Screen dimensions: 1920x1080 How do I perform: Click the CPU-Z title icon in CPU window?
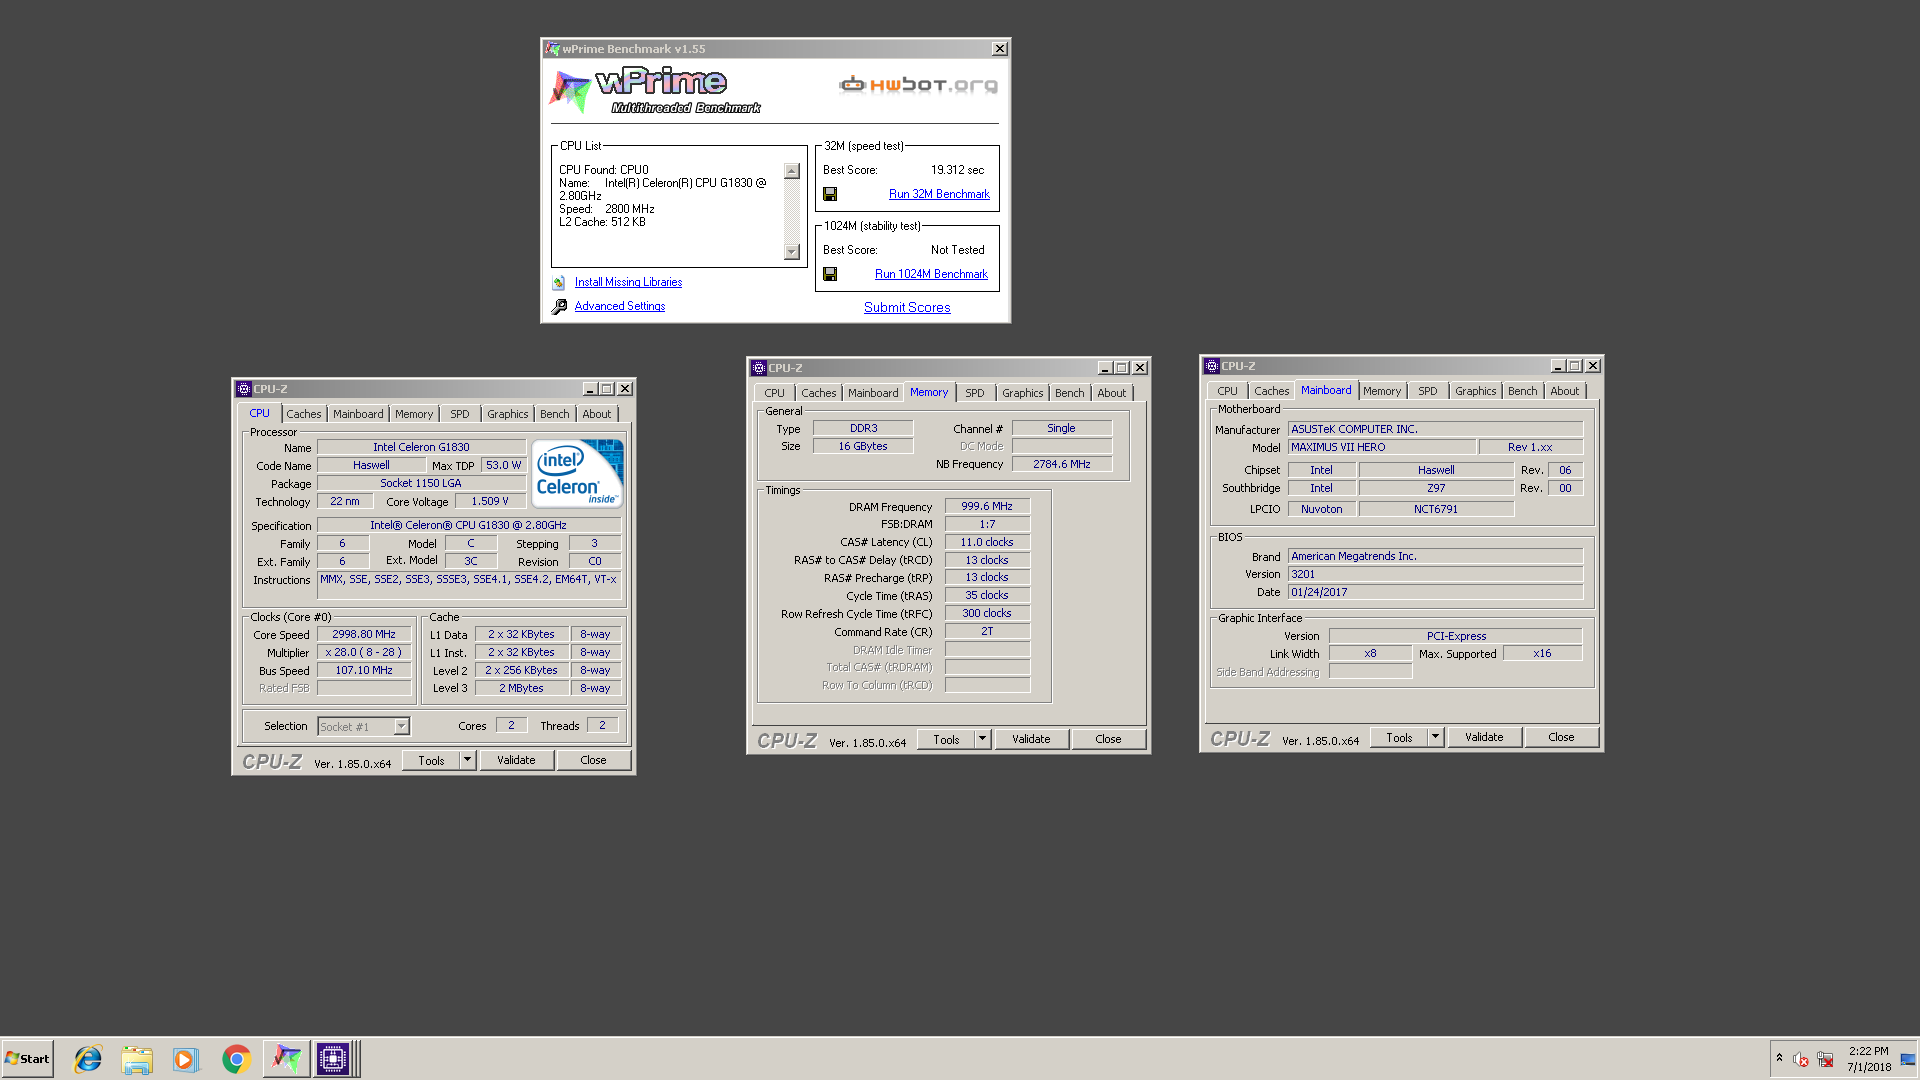click(244, 389)
